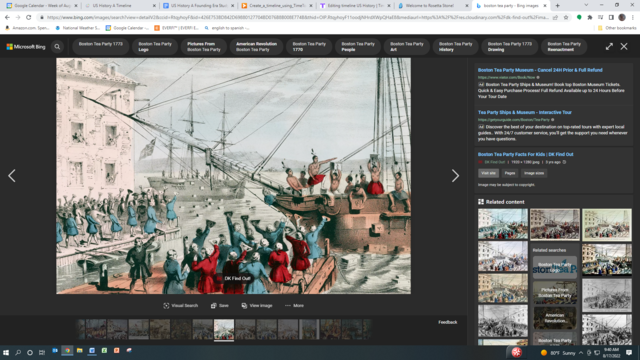Click View image button
Image resolution: width=640 pixels, height=360 pixels.
tap(257, 305)
